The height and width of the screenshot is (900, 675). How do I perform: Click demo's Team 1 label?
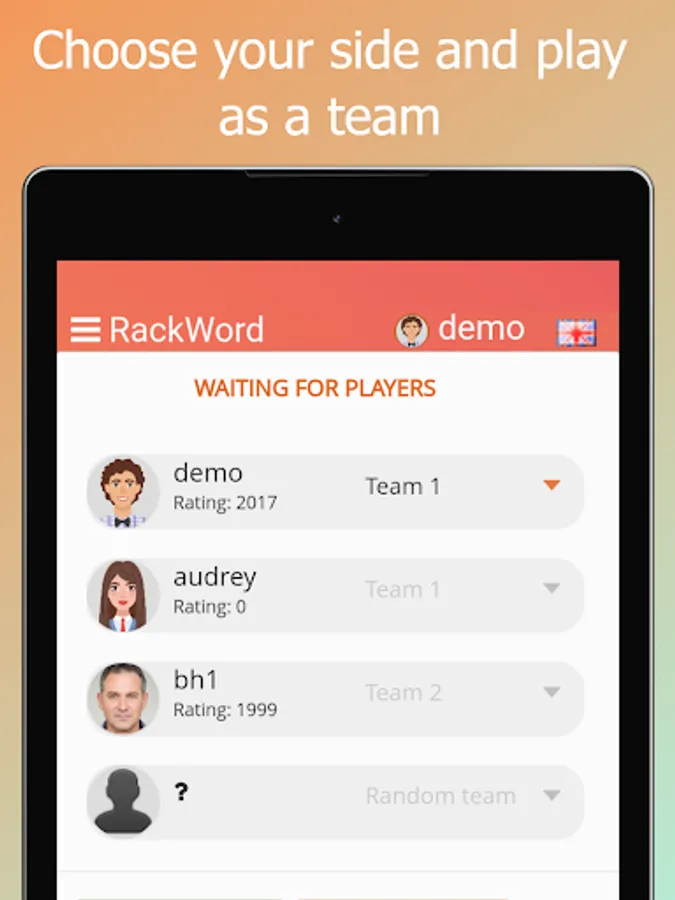[x=403, y=486]
